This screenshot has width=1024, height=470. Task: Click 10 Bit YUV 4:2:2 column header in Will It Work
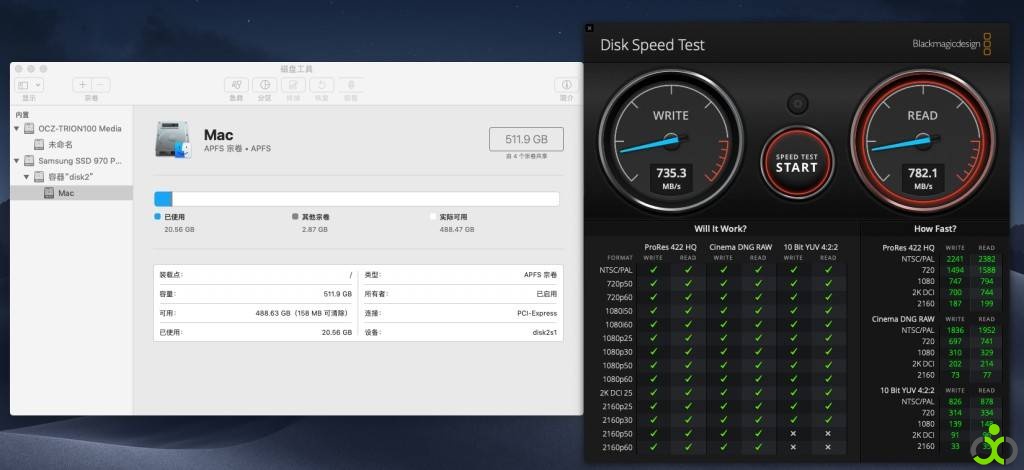(810, 247)
